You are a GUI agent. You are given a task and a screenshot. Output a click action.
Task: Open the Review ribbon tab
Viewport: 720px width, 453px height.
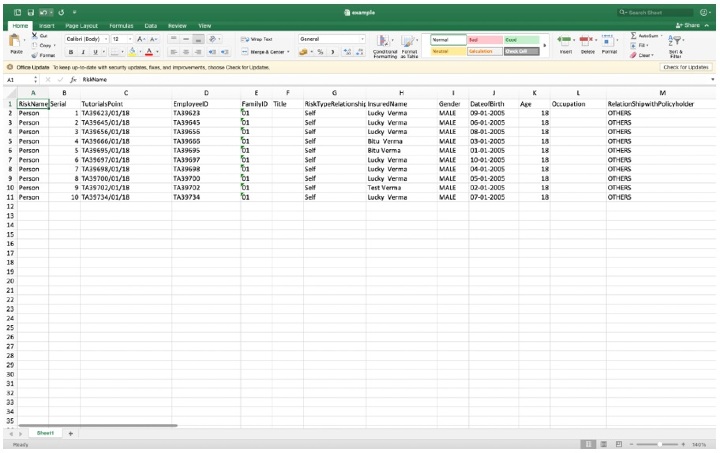coord(177,26)
